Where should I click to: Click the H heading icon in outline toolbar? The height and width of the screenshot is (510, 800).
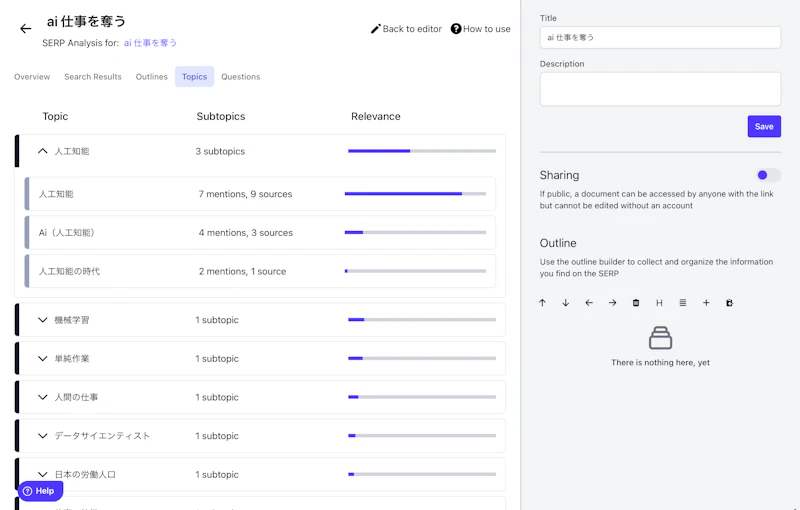point(659,303)
